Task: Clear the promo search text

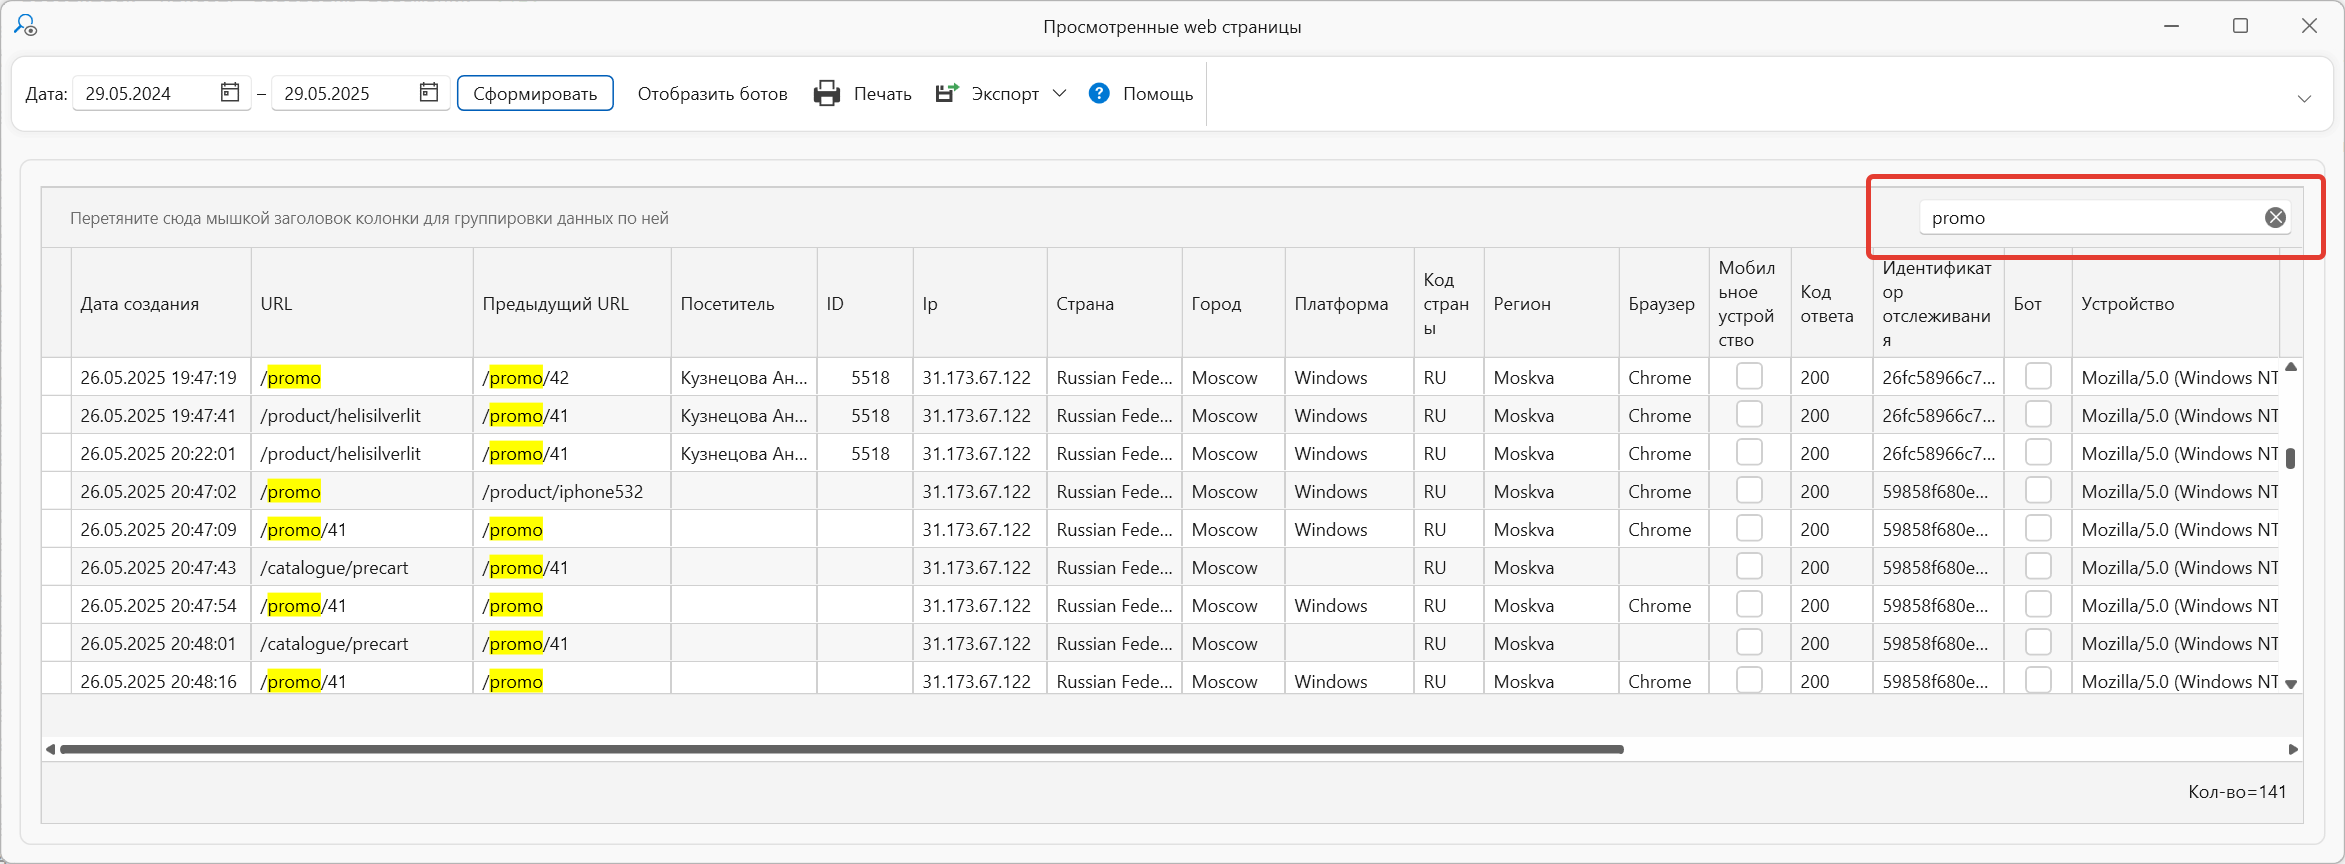Action: [2275, 217]
